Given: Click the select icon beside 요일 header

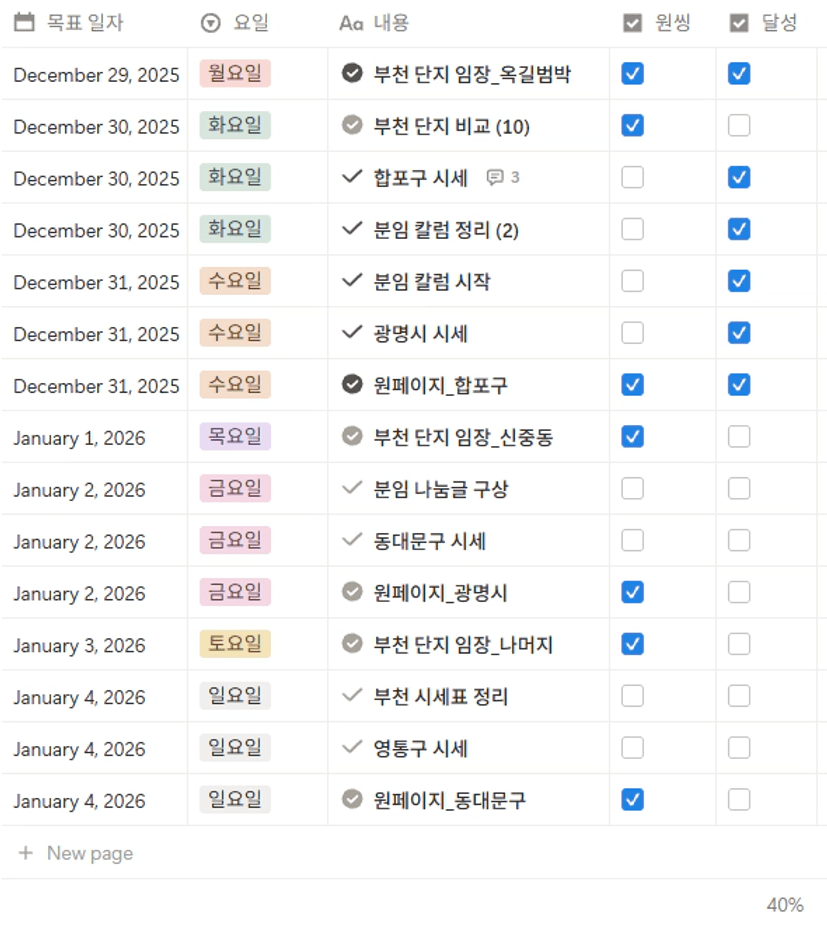Looking at the screenshot, I should [x=211, y=23].
